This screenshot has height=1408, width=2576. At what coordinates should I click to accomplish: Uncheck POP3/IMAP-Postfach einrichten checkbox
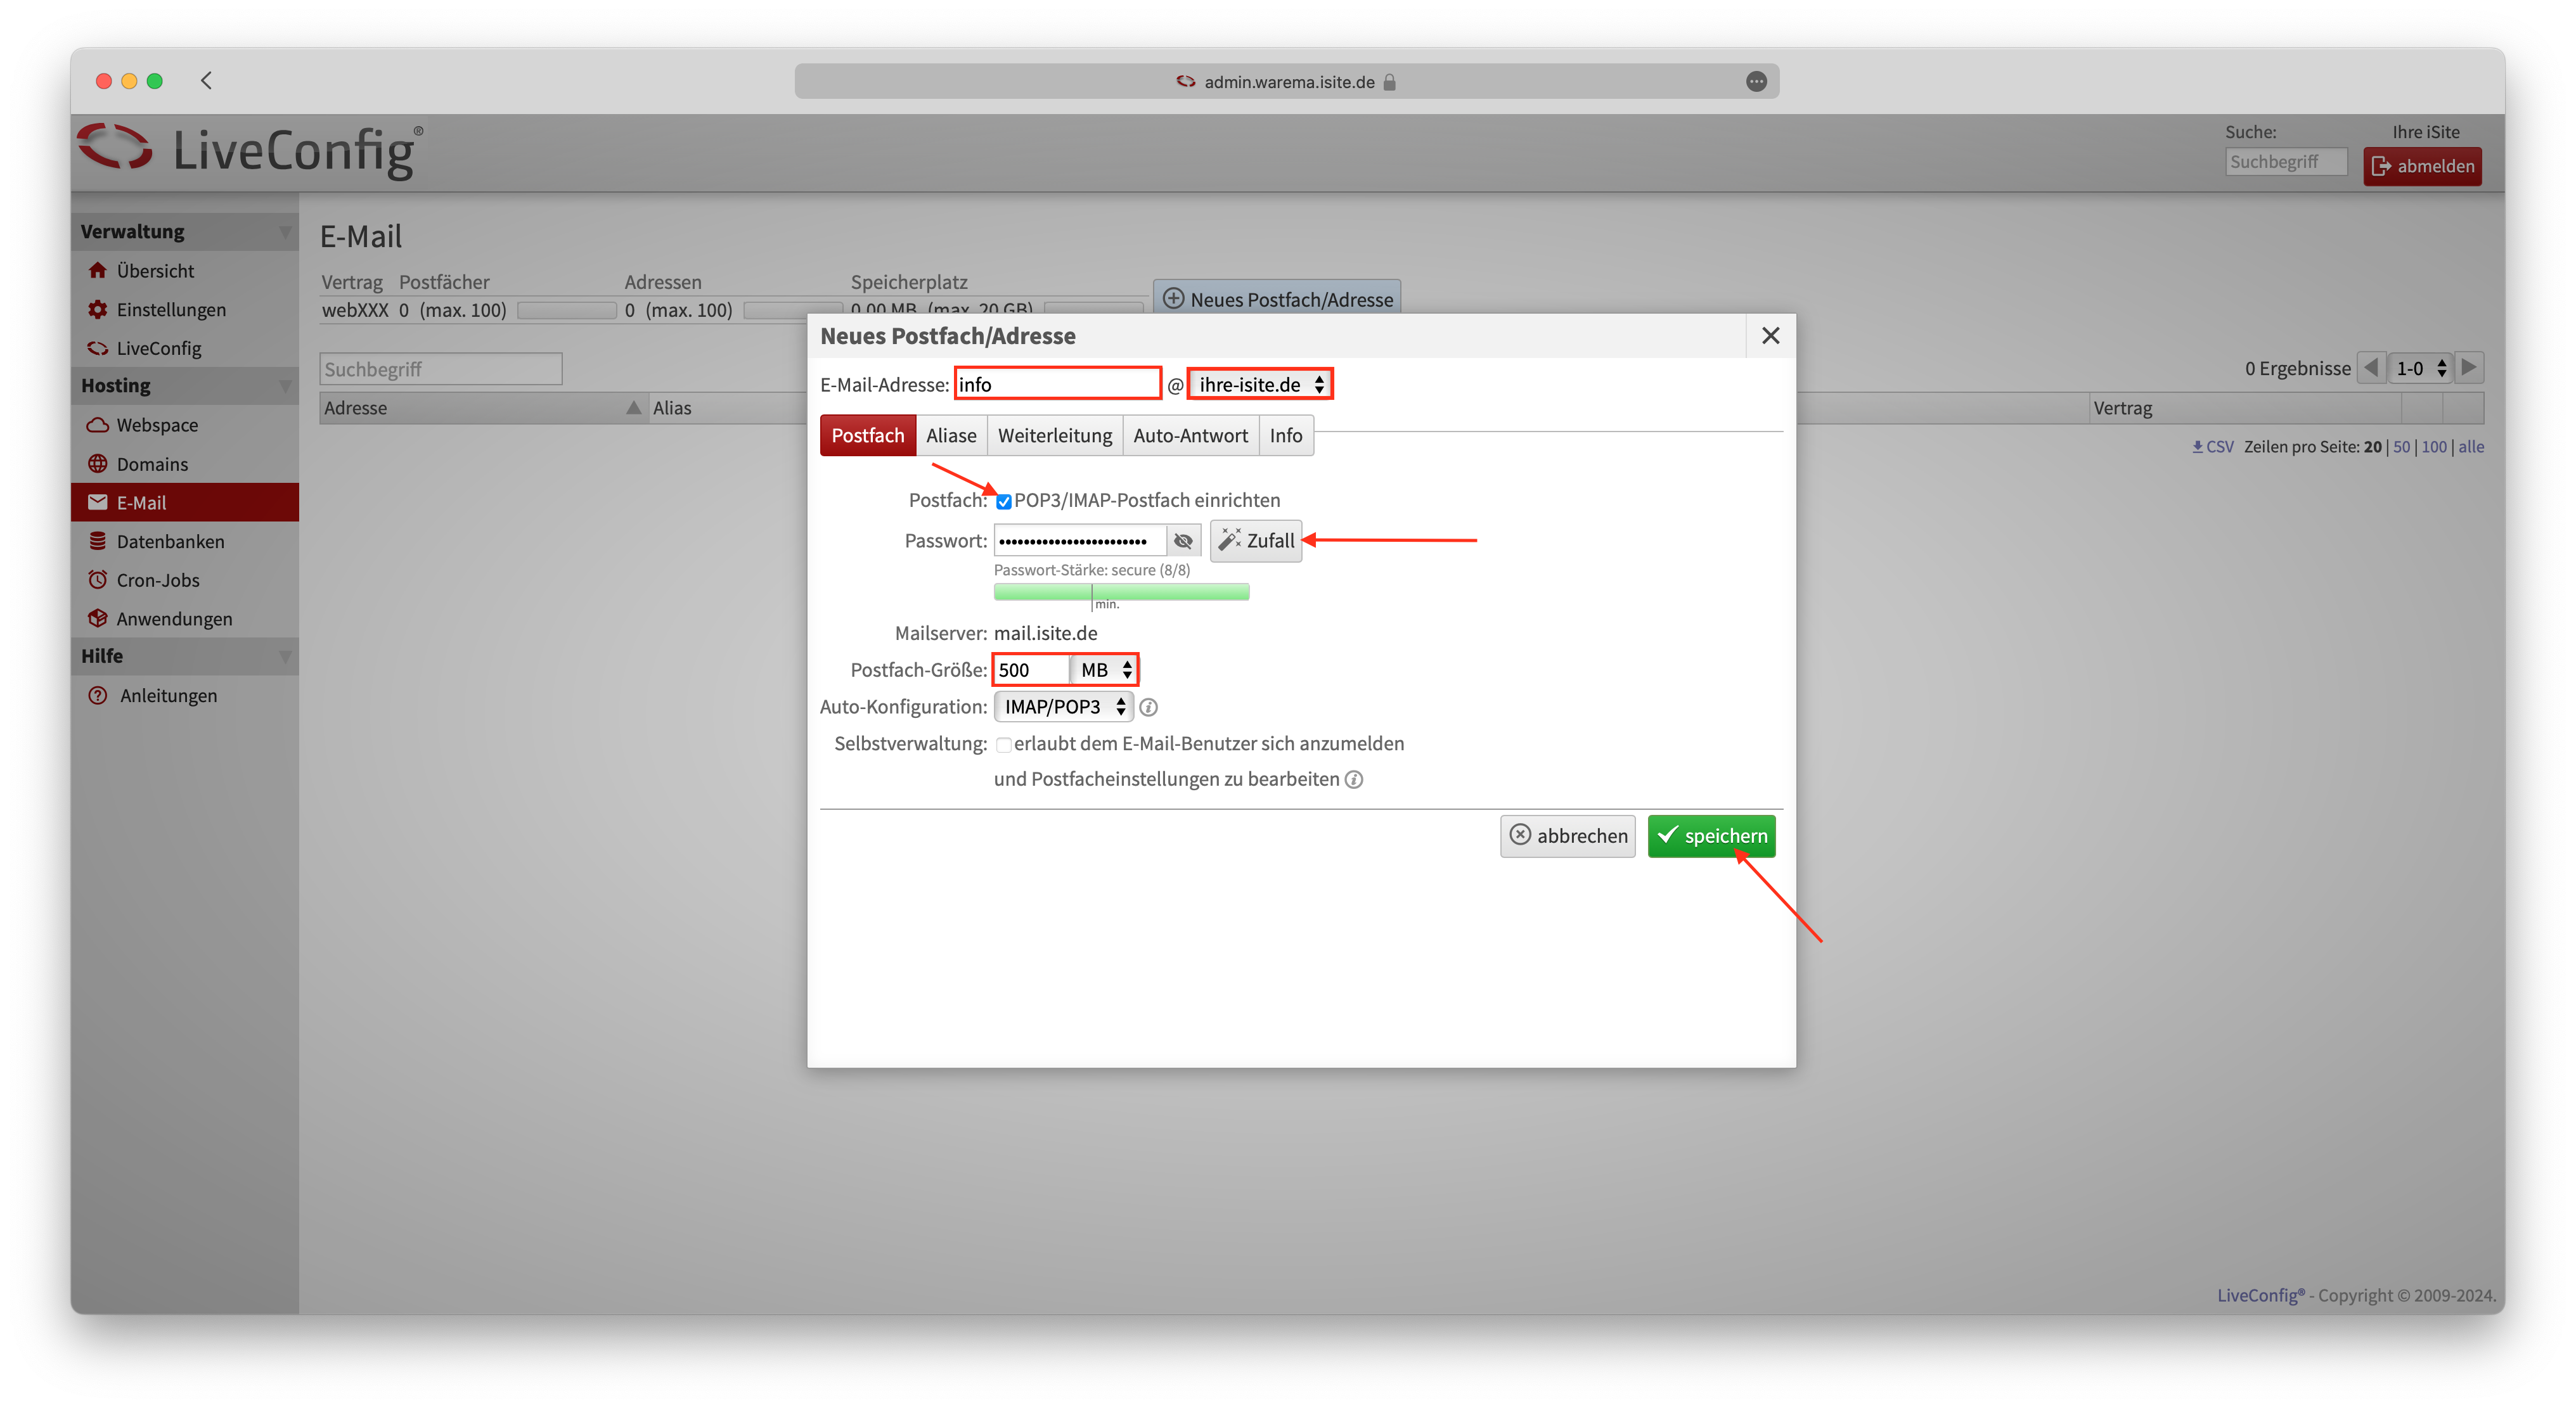click(x=1003, y=502)
